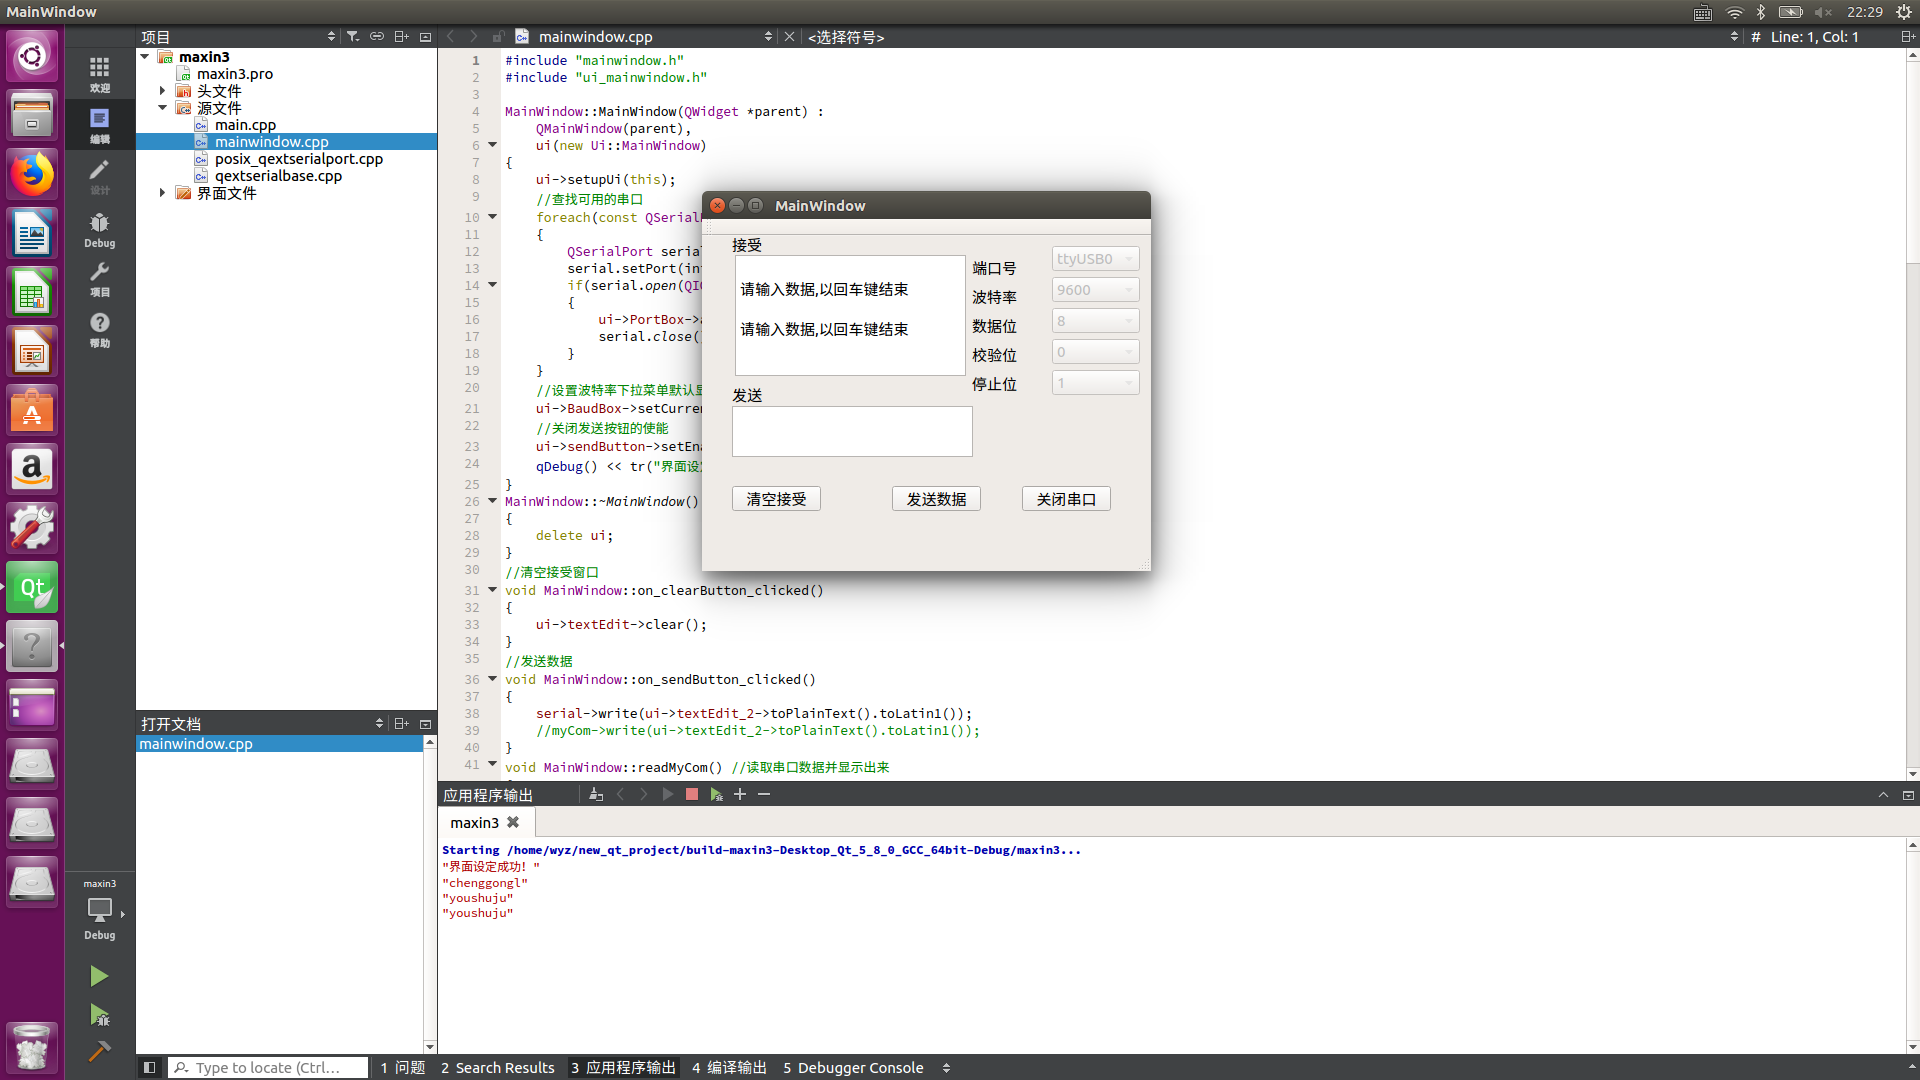Expand the 头文件 folder
Screen dimensions: 1920x1080
pyautogui.click(x=162, y=91)
